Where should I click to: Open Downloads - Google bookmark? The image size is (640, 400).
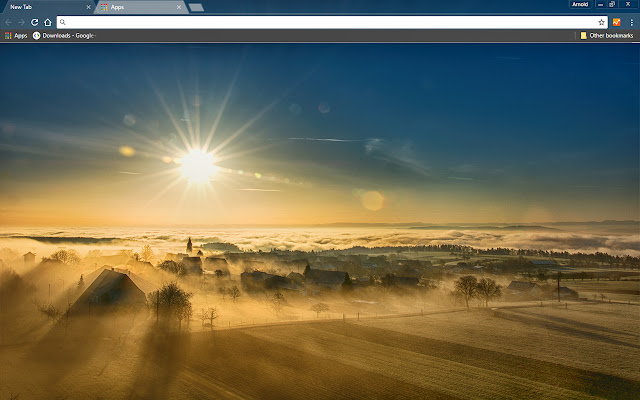coord(64,36)
